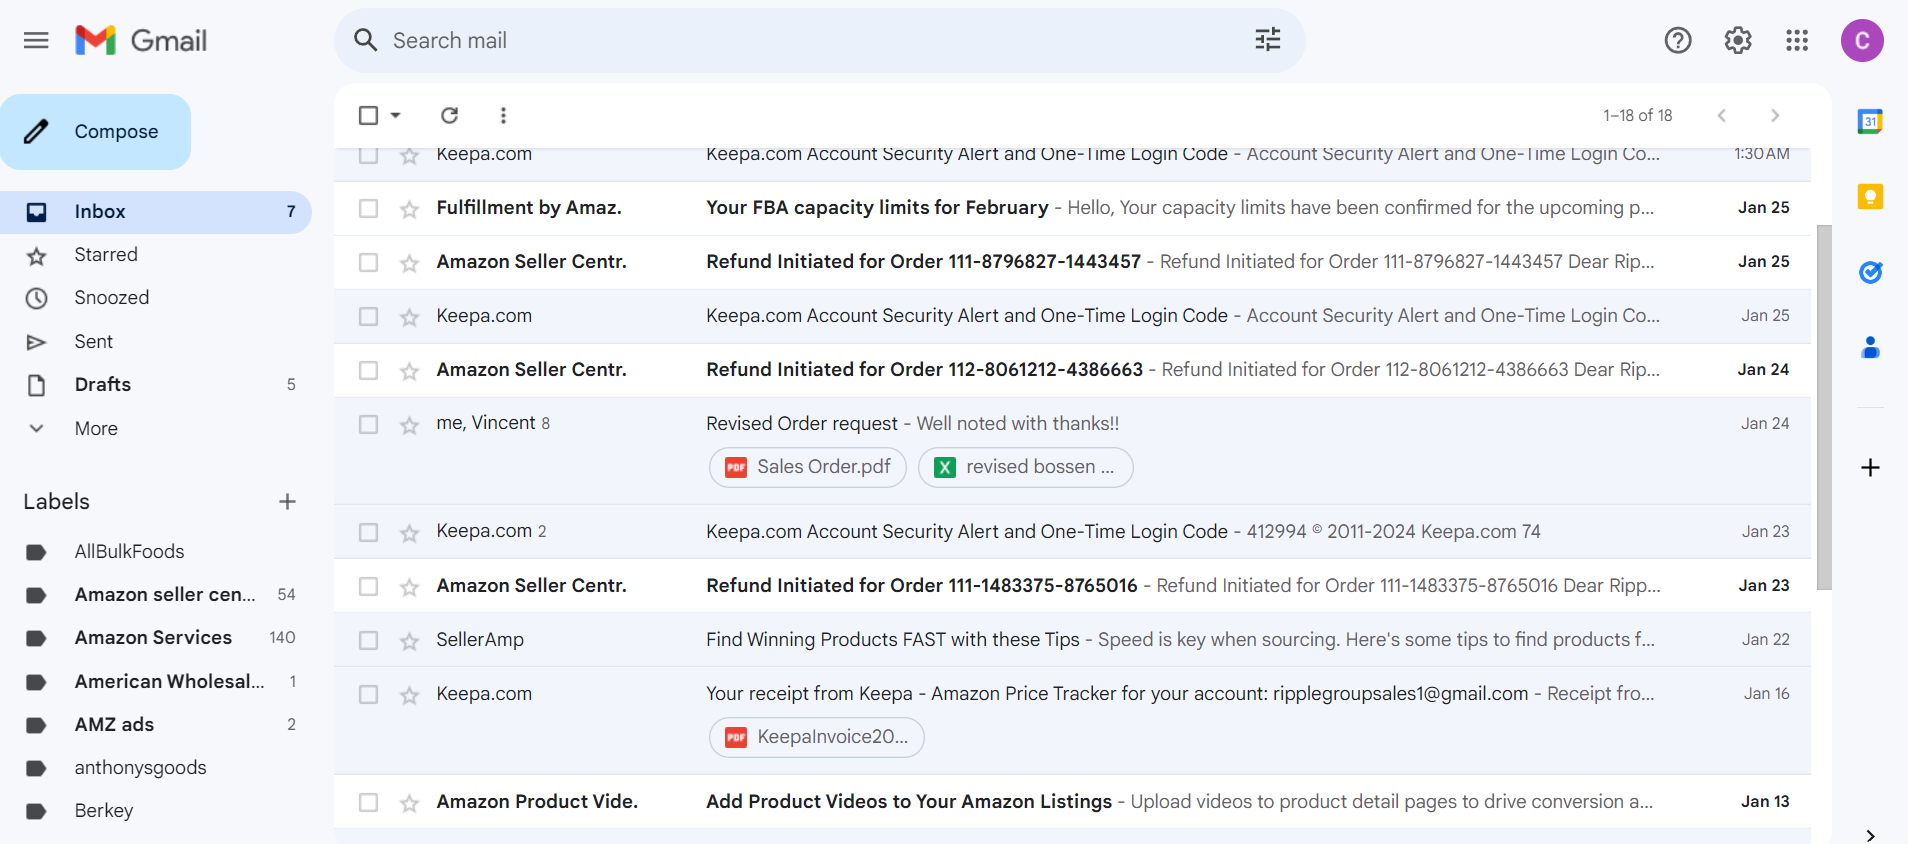Image resolution: width=1908 pixels, height=844 pixels.
Task: Open the main menu hamburger icon
Action: 36,40
